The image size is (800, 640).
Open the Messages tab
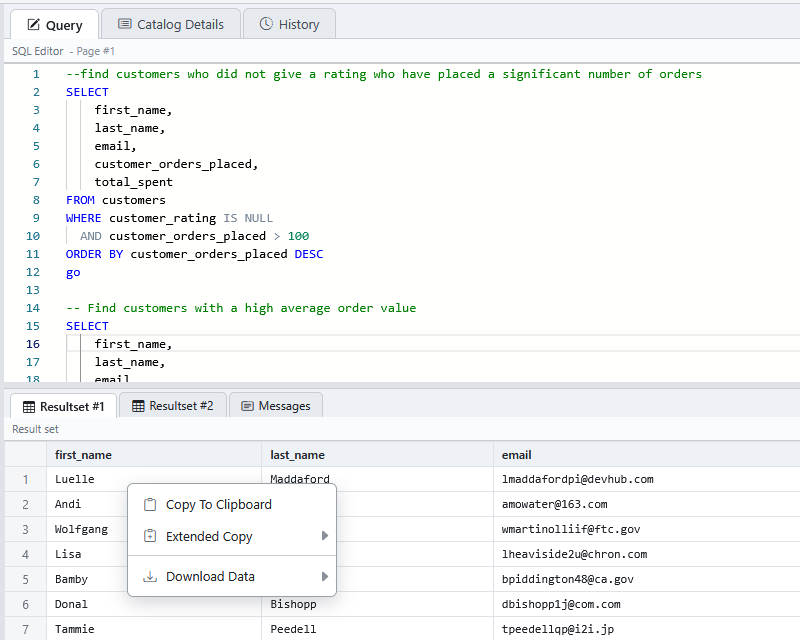[276, 406]
